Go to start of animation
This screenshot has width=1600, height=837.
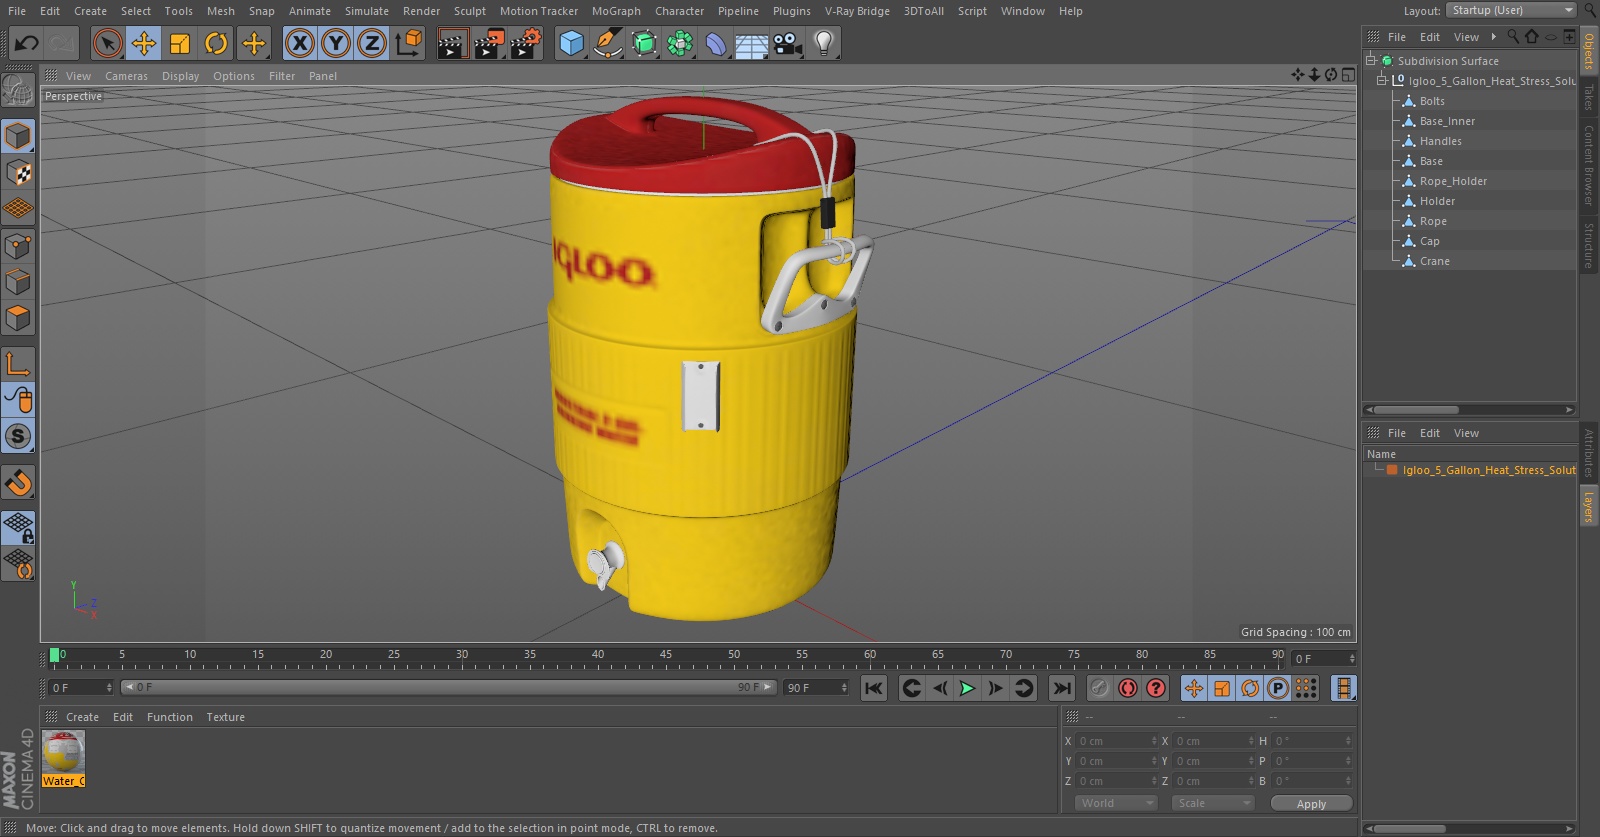click(x=874, y=688)
